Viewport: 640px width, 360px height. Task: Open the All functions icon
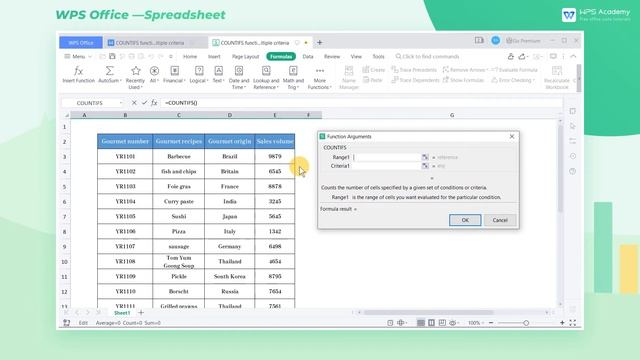pyautogui.click(x=154, y=75)
